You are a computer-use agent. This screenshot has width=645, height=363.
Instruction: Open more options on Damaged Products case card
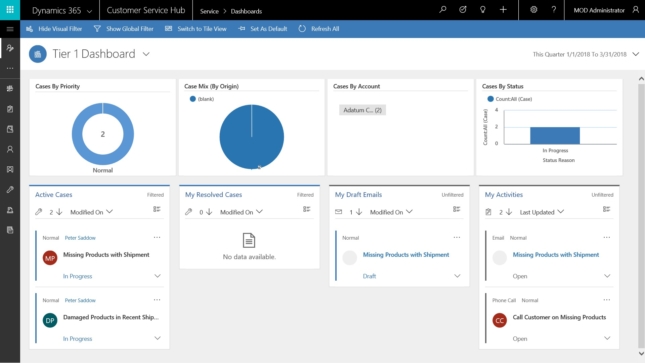[x=157, y=300]
